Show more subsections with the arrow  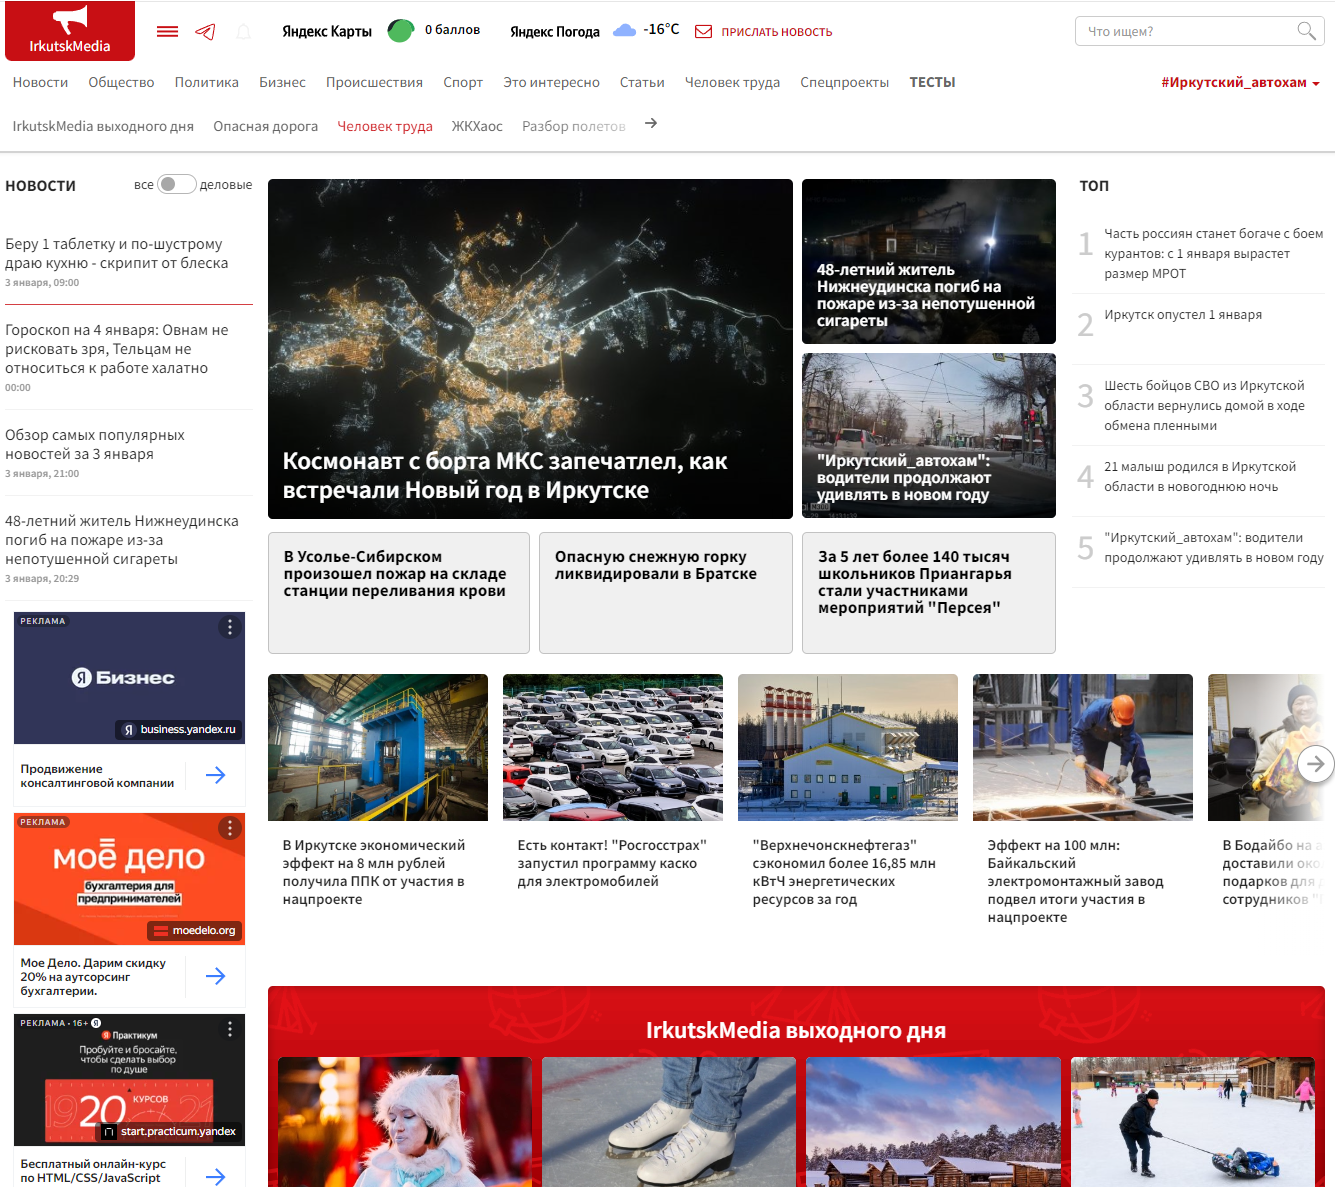[651, 123]
